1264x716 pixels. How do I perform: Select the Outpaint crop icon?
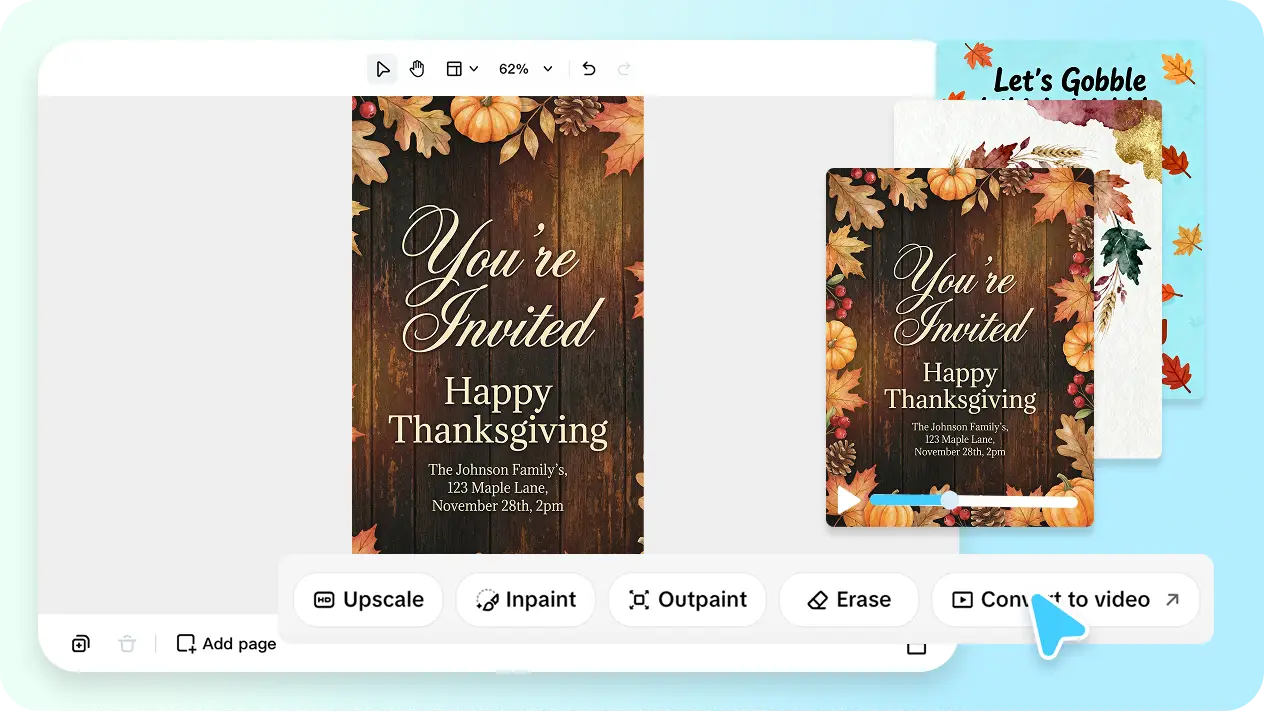(x=639, y=600)
